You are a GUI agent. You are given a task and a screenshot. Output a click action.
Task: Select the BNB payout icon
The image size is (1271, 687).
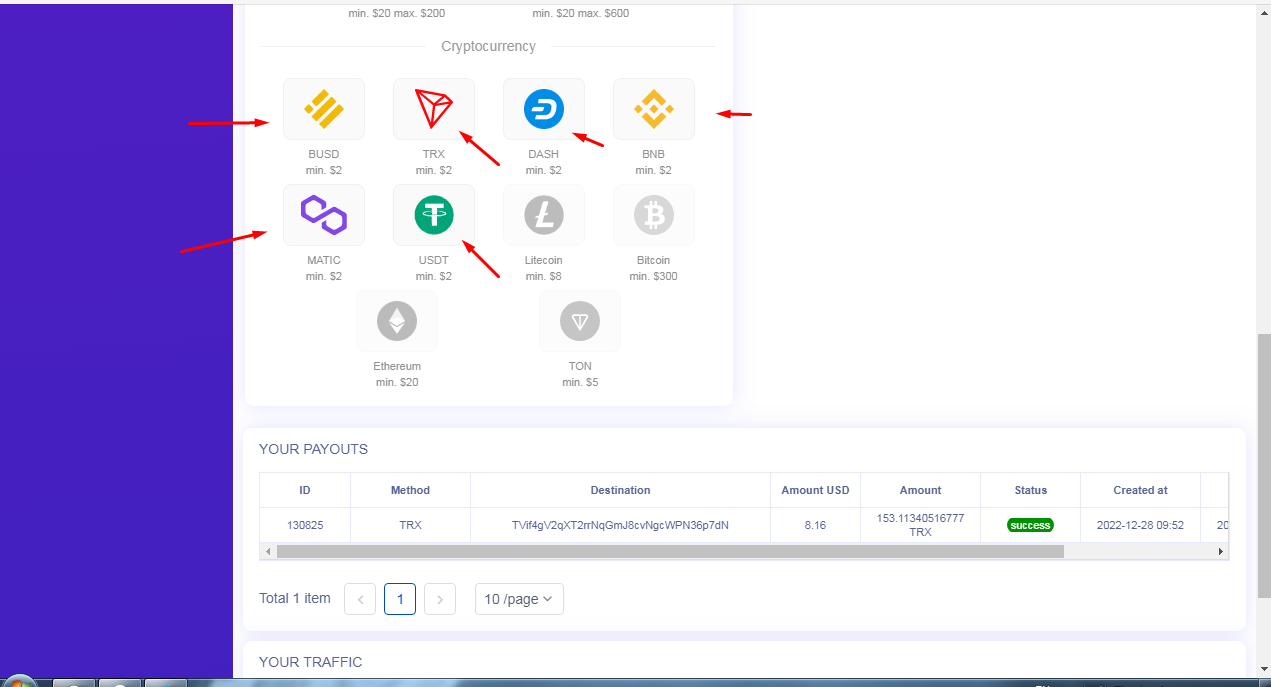(x=654, y=109)
